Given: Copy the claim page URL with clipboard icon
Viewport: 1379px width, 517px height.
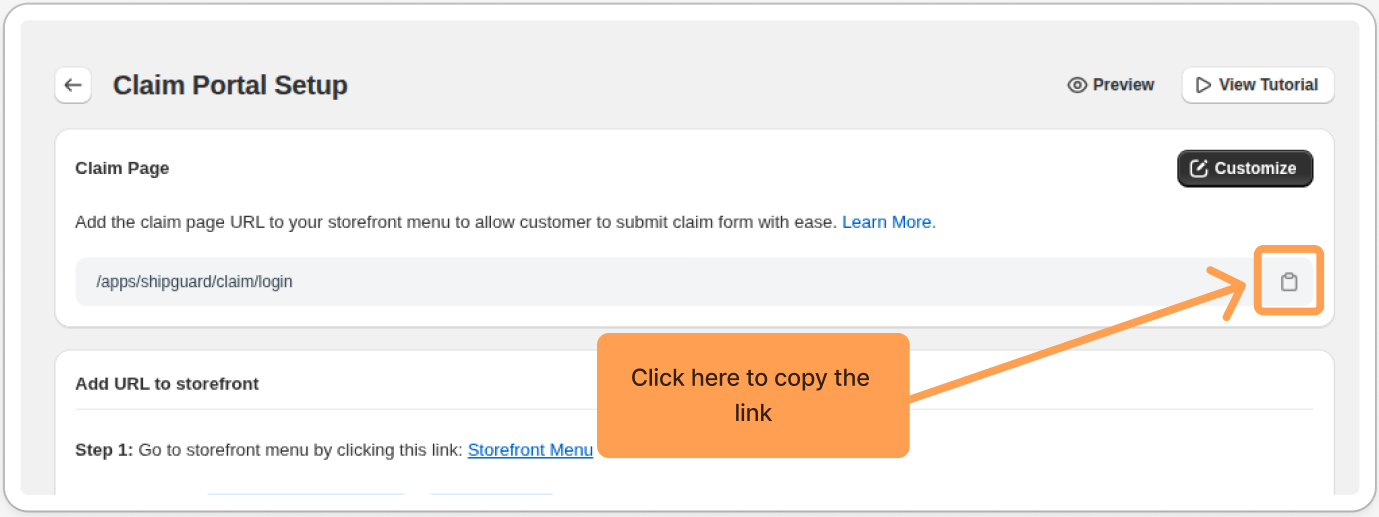Looking at the screenshot, I should point(1289,282).
